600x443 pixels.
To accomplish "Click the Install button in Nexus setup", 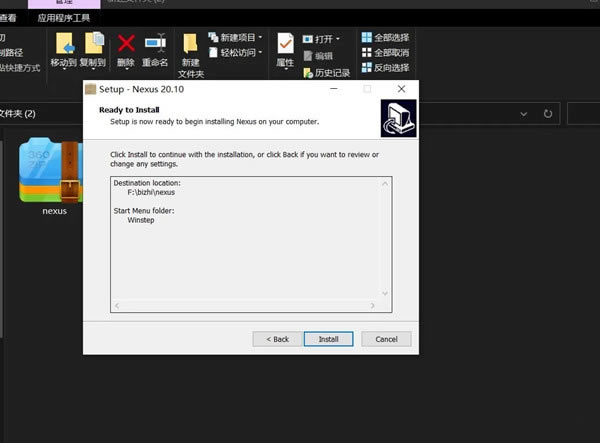I will [x=328, y=339].
